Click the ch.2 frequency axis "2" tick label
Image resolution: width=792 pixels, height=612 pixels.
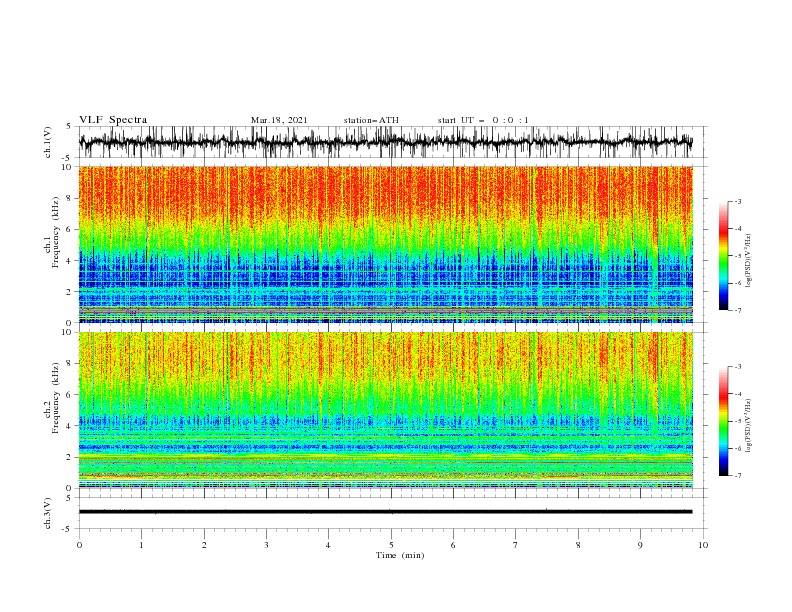[70, 457]
